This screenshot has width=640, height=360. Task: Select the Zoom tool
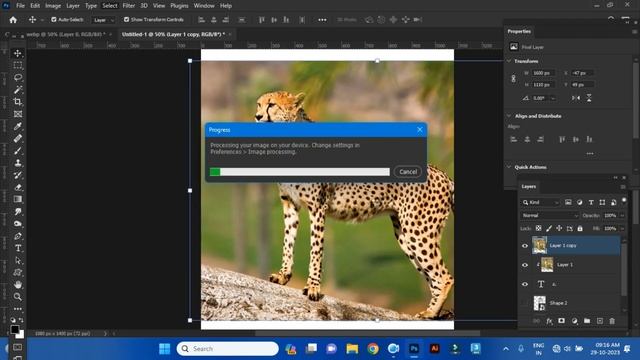(x=18, y=297)
